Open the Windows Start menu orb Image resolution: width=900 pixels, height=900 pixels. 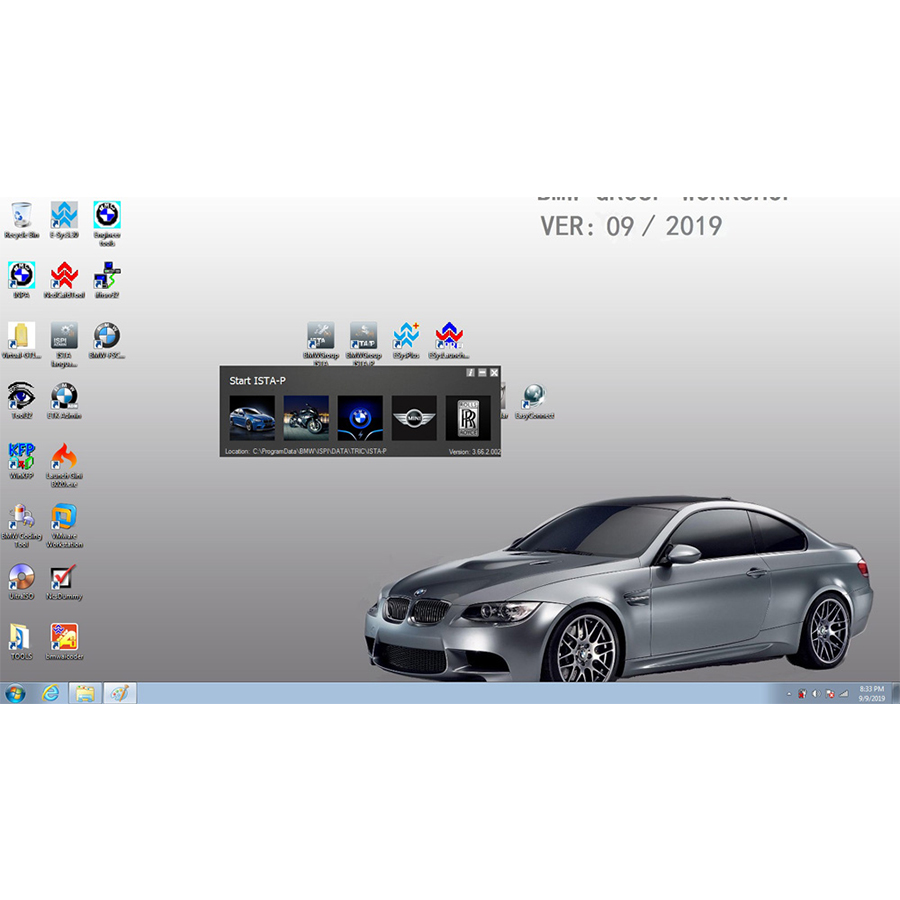[16, 693]
